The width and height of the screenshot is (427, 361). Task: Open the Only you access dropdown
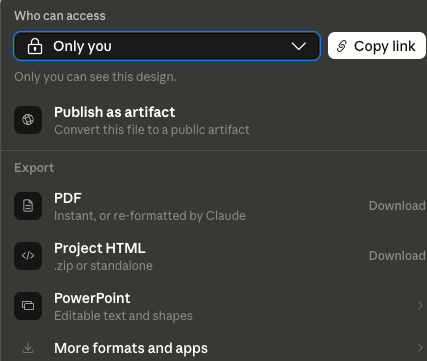(x=167, y=46)
